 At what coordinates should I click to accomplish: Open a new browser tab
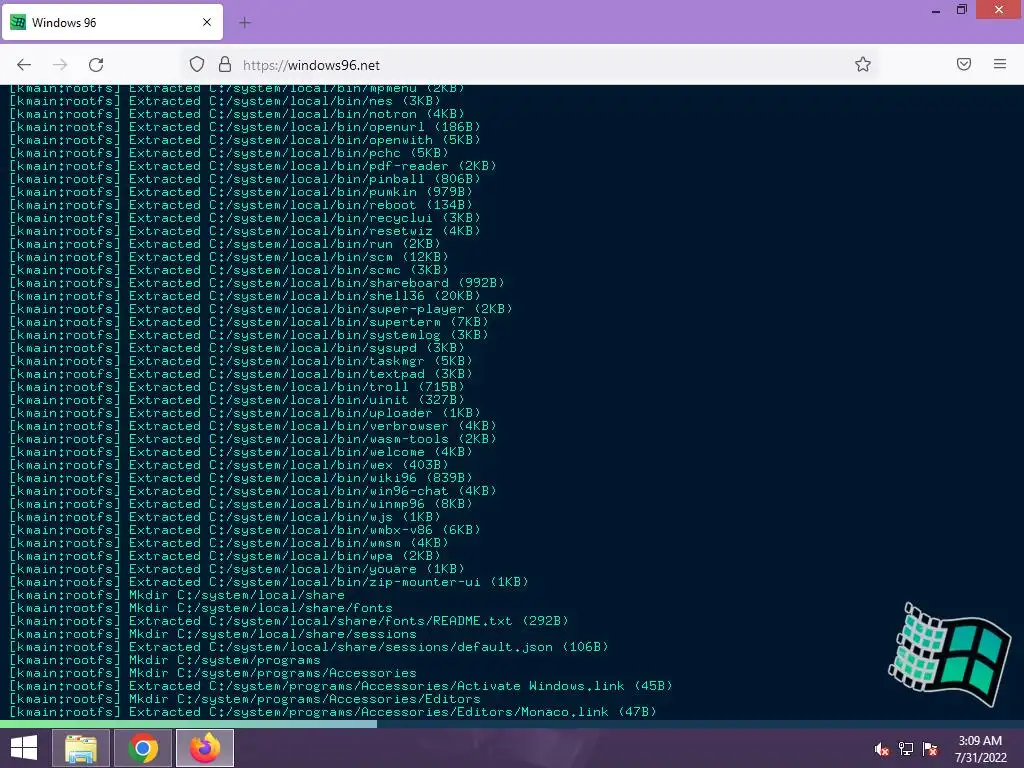(x=245, y=23)
